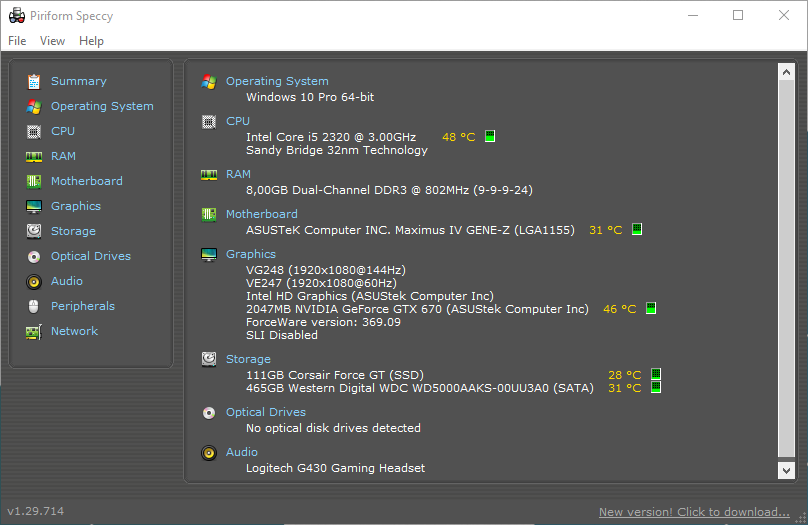
Task: Click the board icon beside Motherboard heading
Action: click(209, 214)
